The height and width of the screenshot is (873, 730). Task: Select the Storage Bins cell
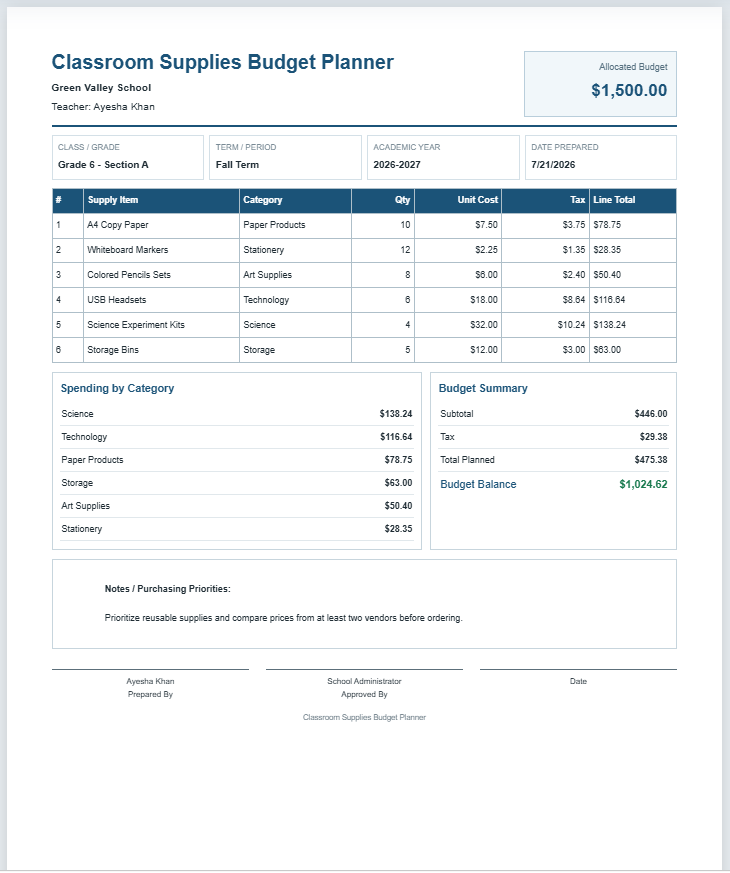161,350
